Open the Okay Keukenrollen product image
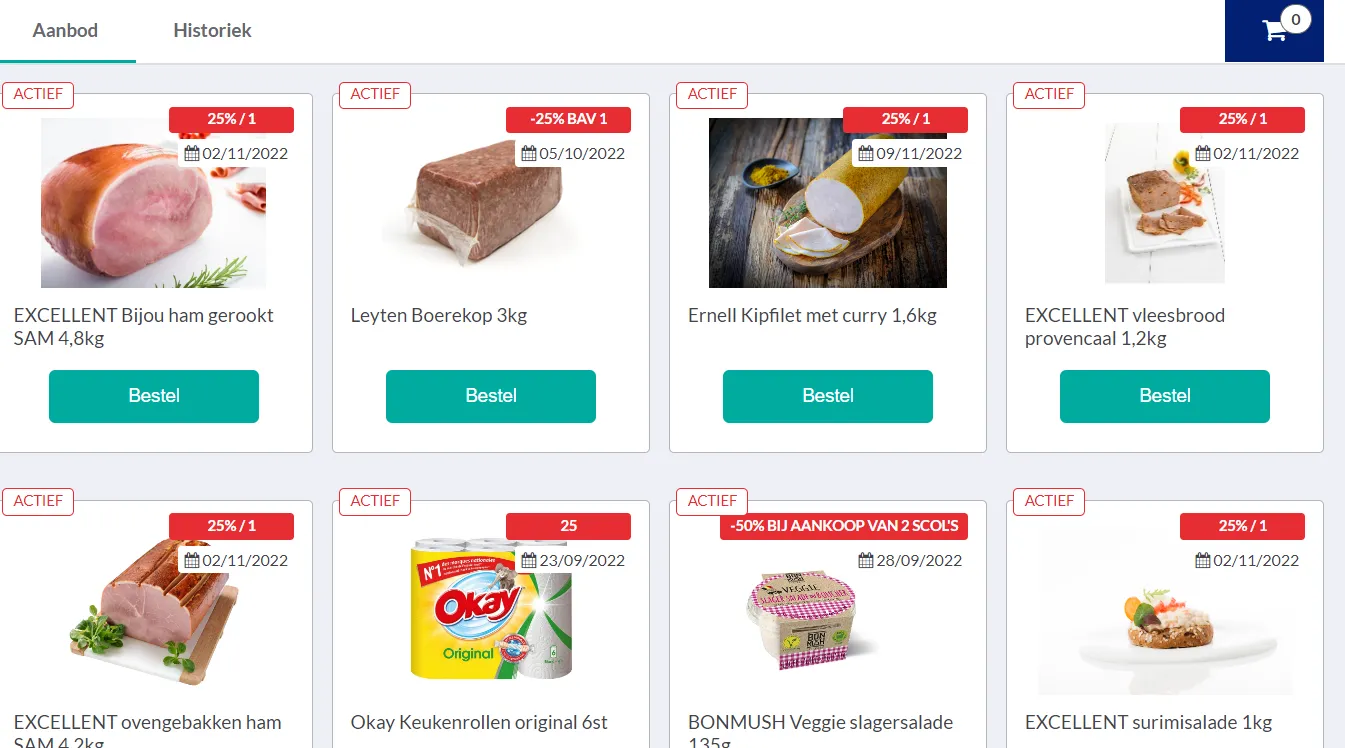Image resolution: width=1345 pixels, height=748 pixels. point(491,609)
